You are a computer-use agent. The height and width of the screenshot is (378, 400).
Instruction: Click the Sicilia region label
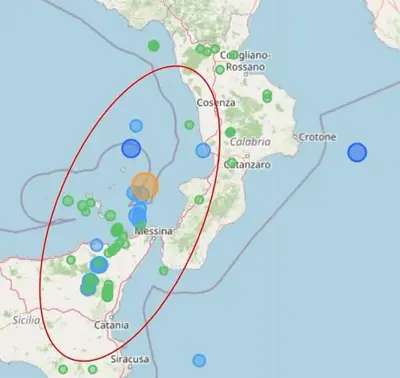point(26,320)
